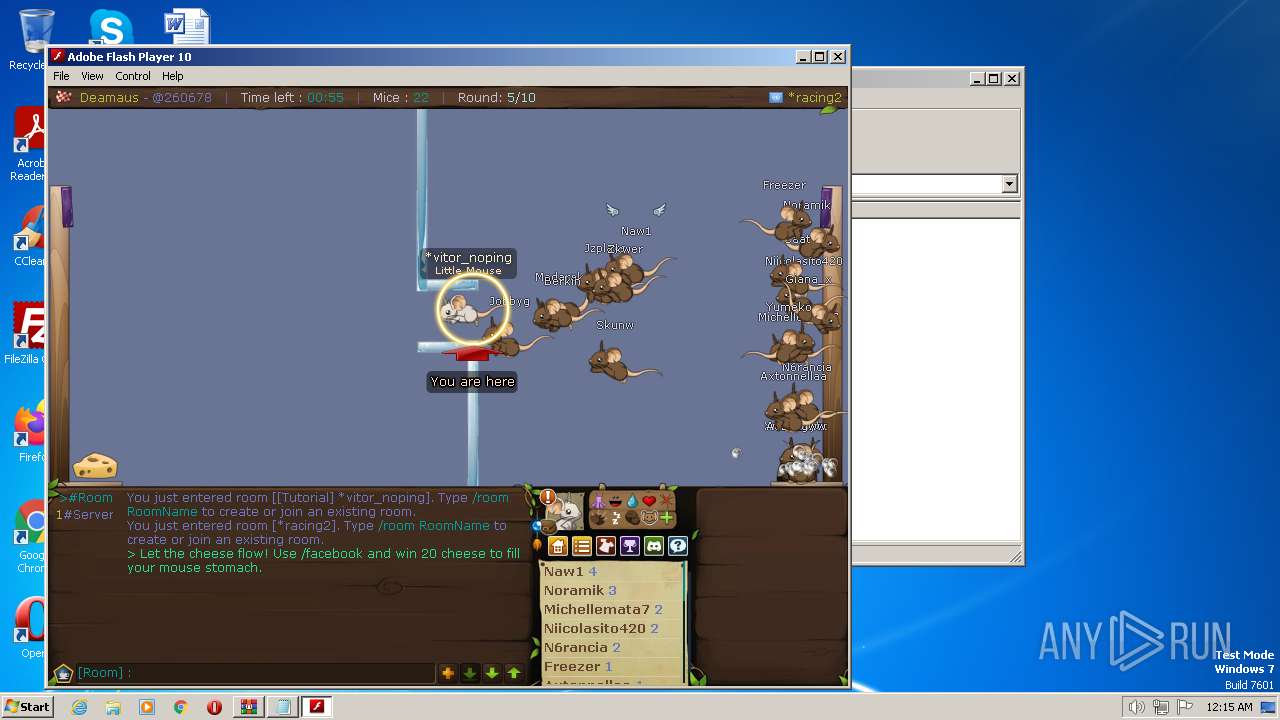This screenshot has width=1280, height=720.
Task: Click Freezer in the scoreboard
Action: 572,666
